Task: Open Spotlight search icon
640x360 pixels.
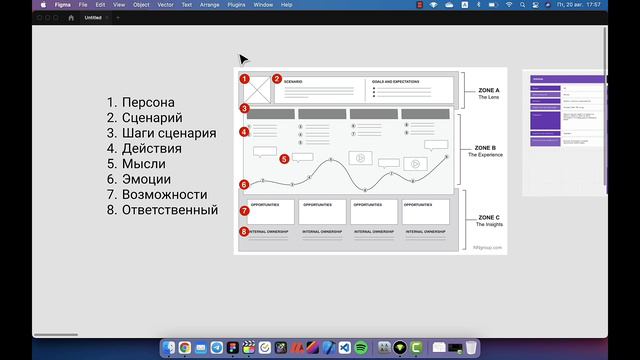Action: tap(522, 5)
